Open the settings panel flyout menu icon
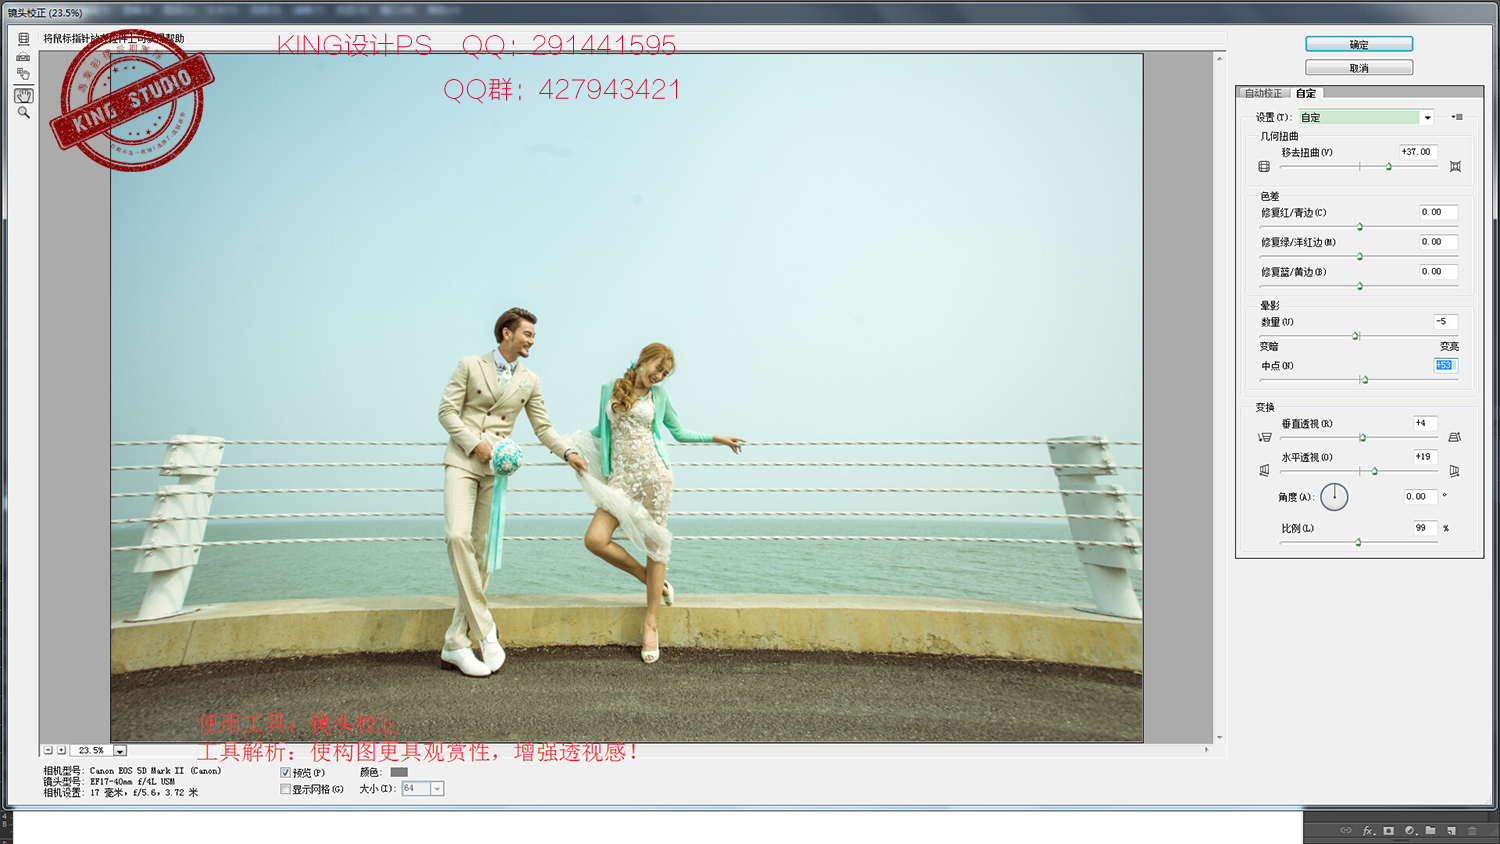 [x=1457, y=117]
